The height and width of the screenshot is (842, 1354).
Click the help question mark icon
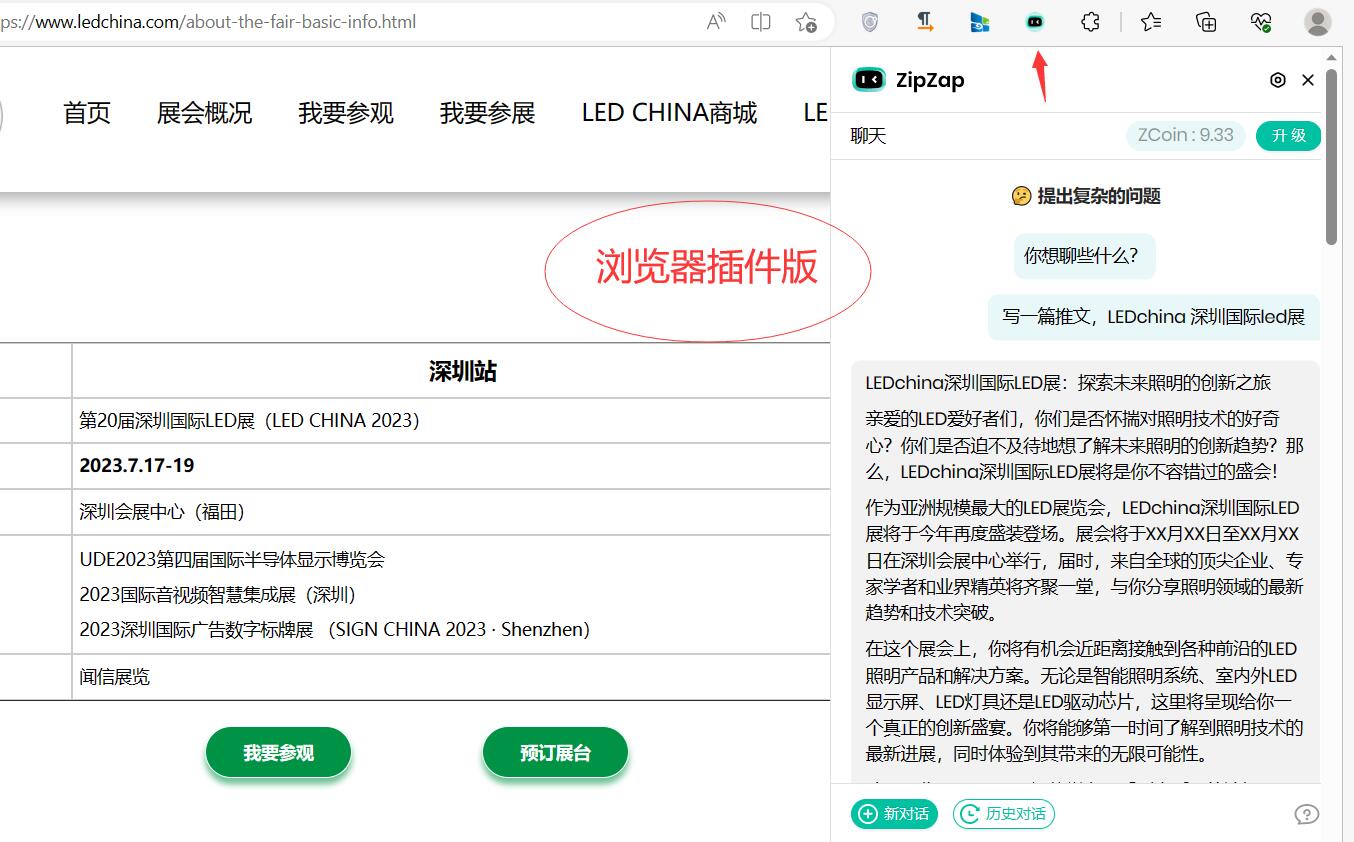pos(1306,814)
